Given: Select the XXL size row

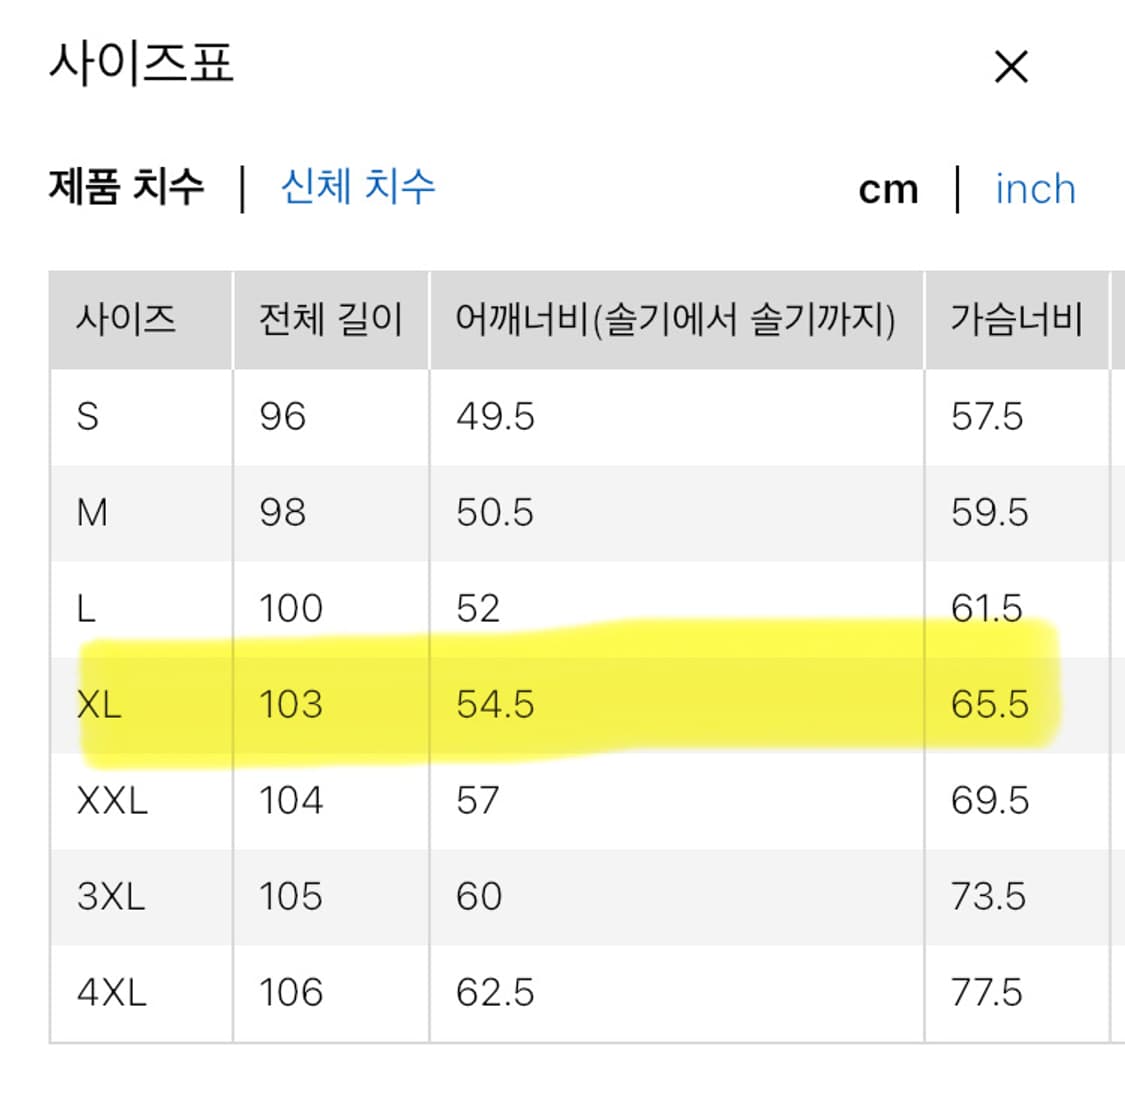Looking at the screenshot, I should (113, 800).
